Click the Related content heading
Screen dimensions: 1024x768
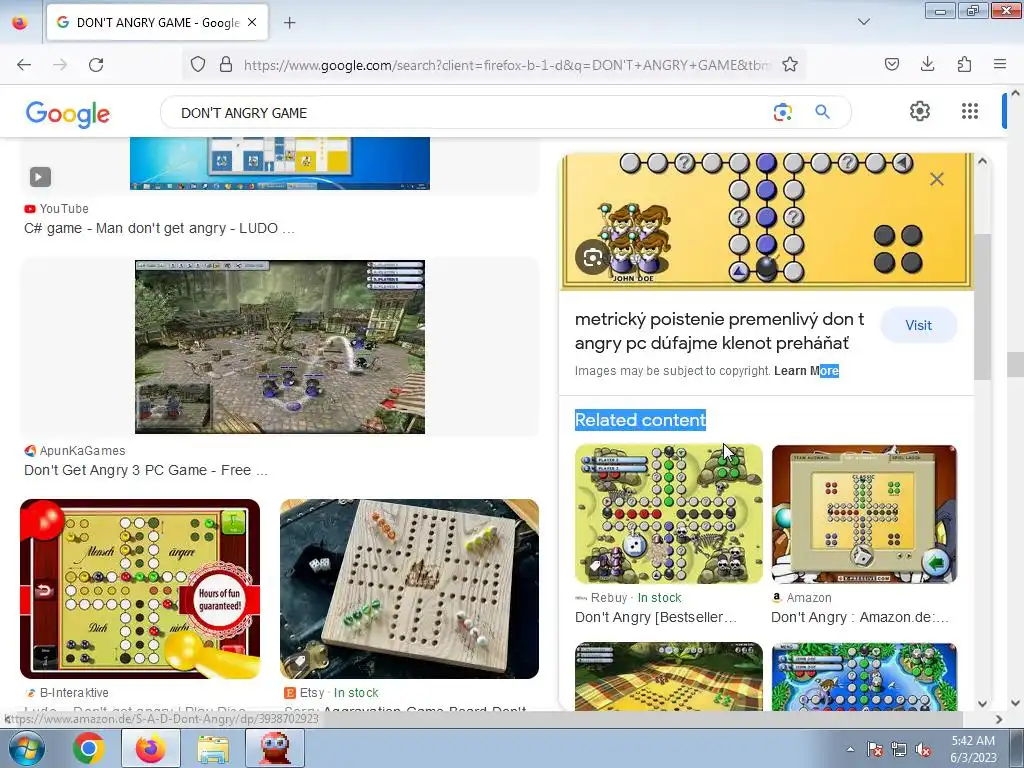[x=640, y=420]
